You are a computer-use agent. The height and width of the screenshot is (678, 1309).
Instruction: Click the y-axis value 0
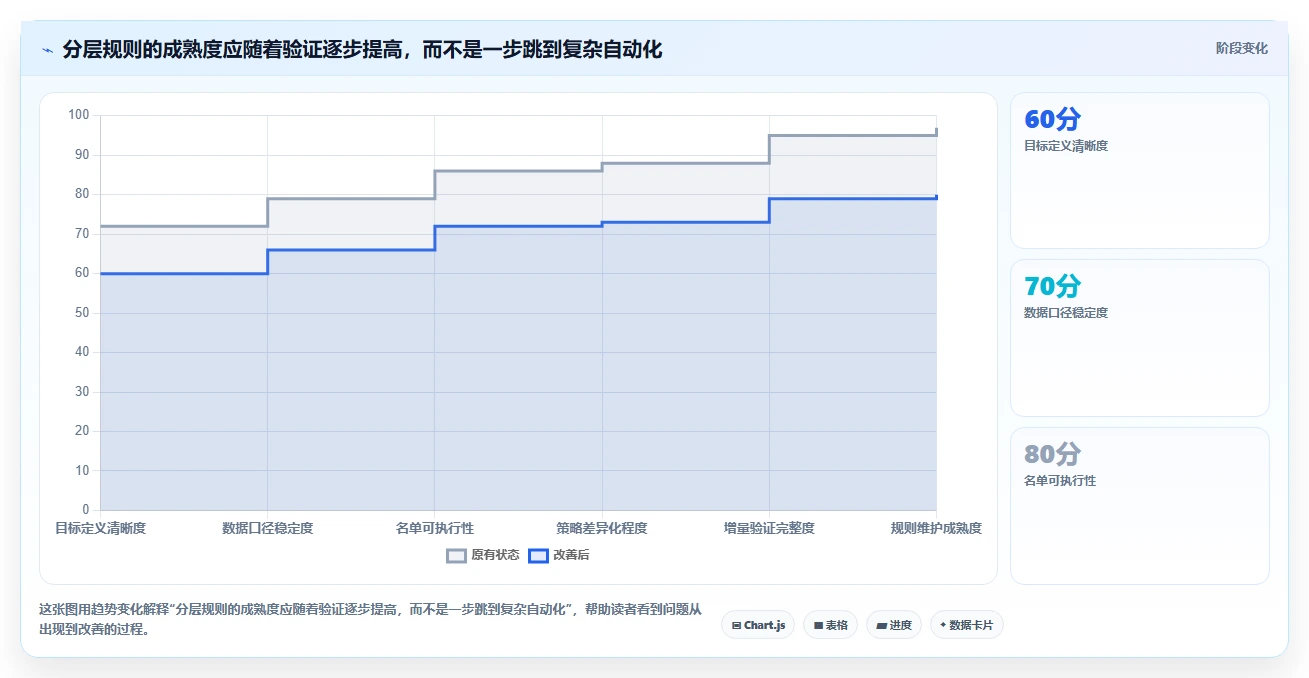86,510
